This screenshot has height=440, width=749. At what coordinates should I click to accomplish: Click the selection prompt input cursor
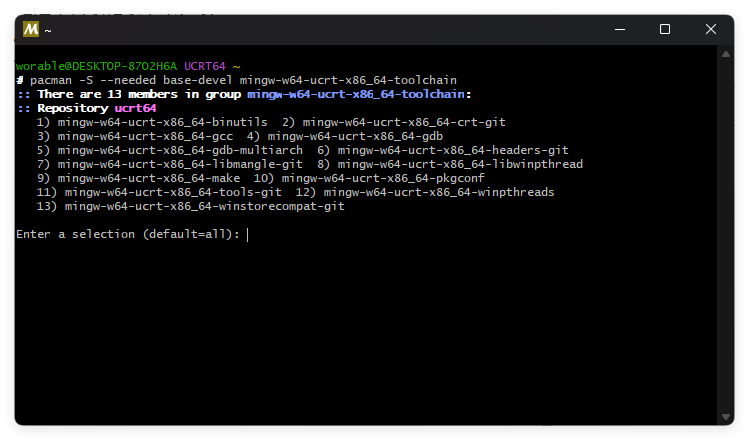coord(247,234)
